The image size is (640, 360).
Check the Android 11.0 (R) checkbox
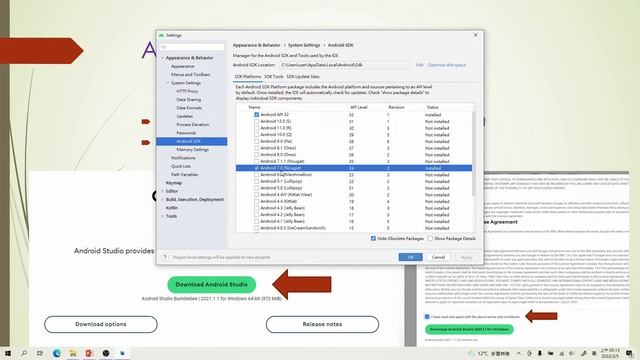click(256, 128)
